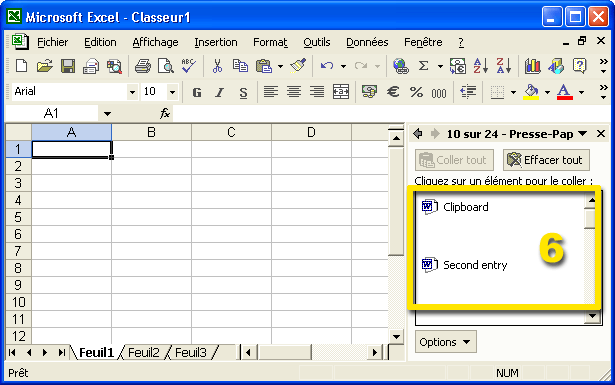Click the AutoSum sigma icon
This screenshot has width=615, height=385.
tap(423, 66)
